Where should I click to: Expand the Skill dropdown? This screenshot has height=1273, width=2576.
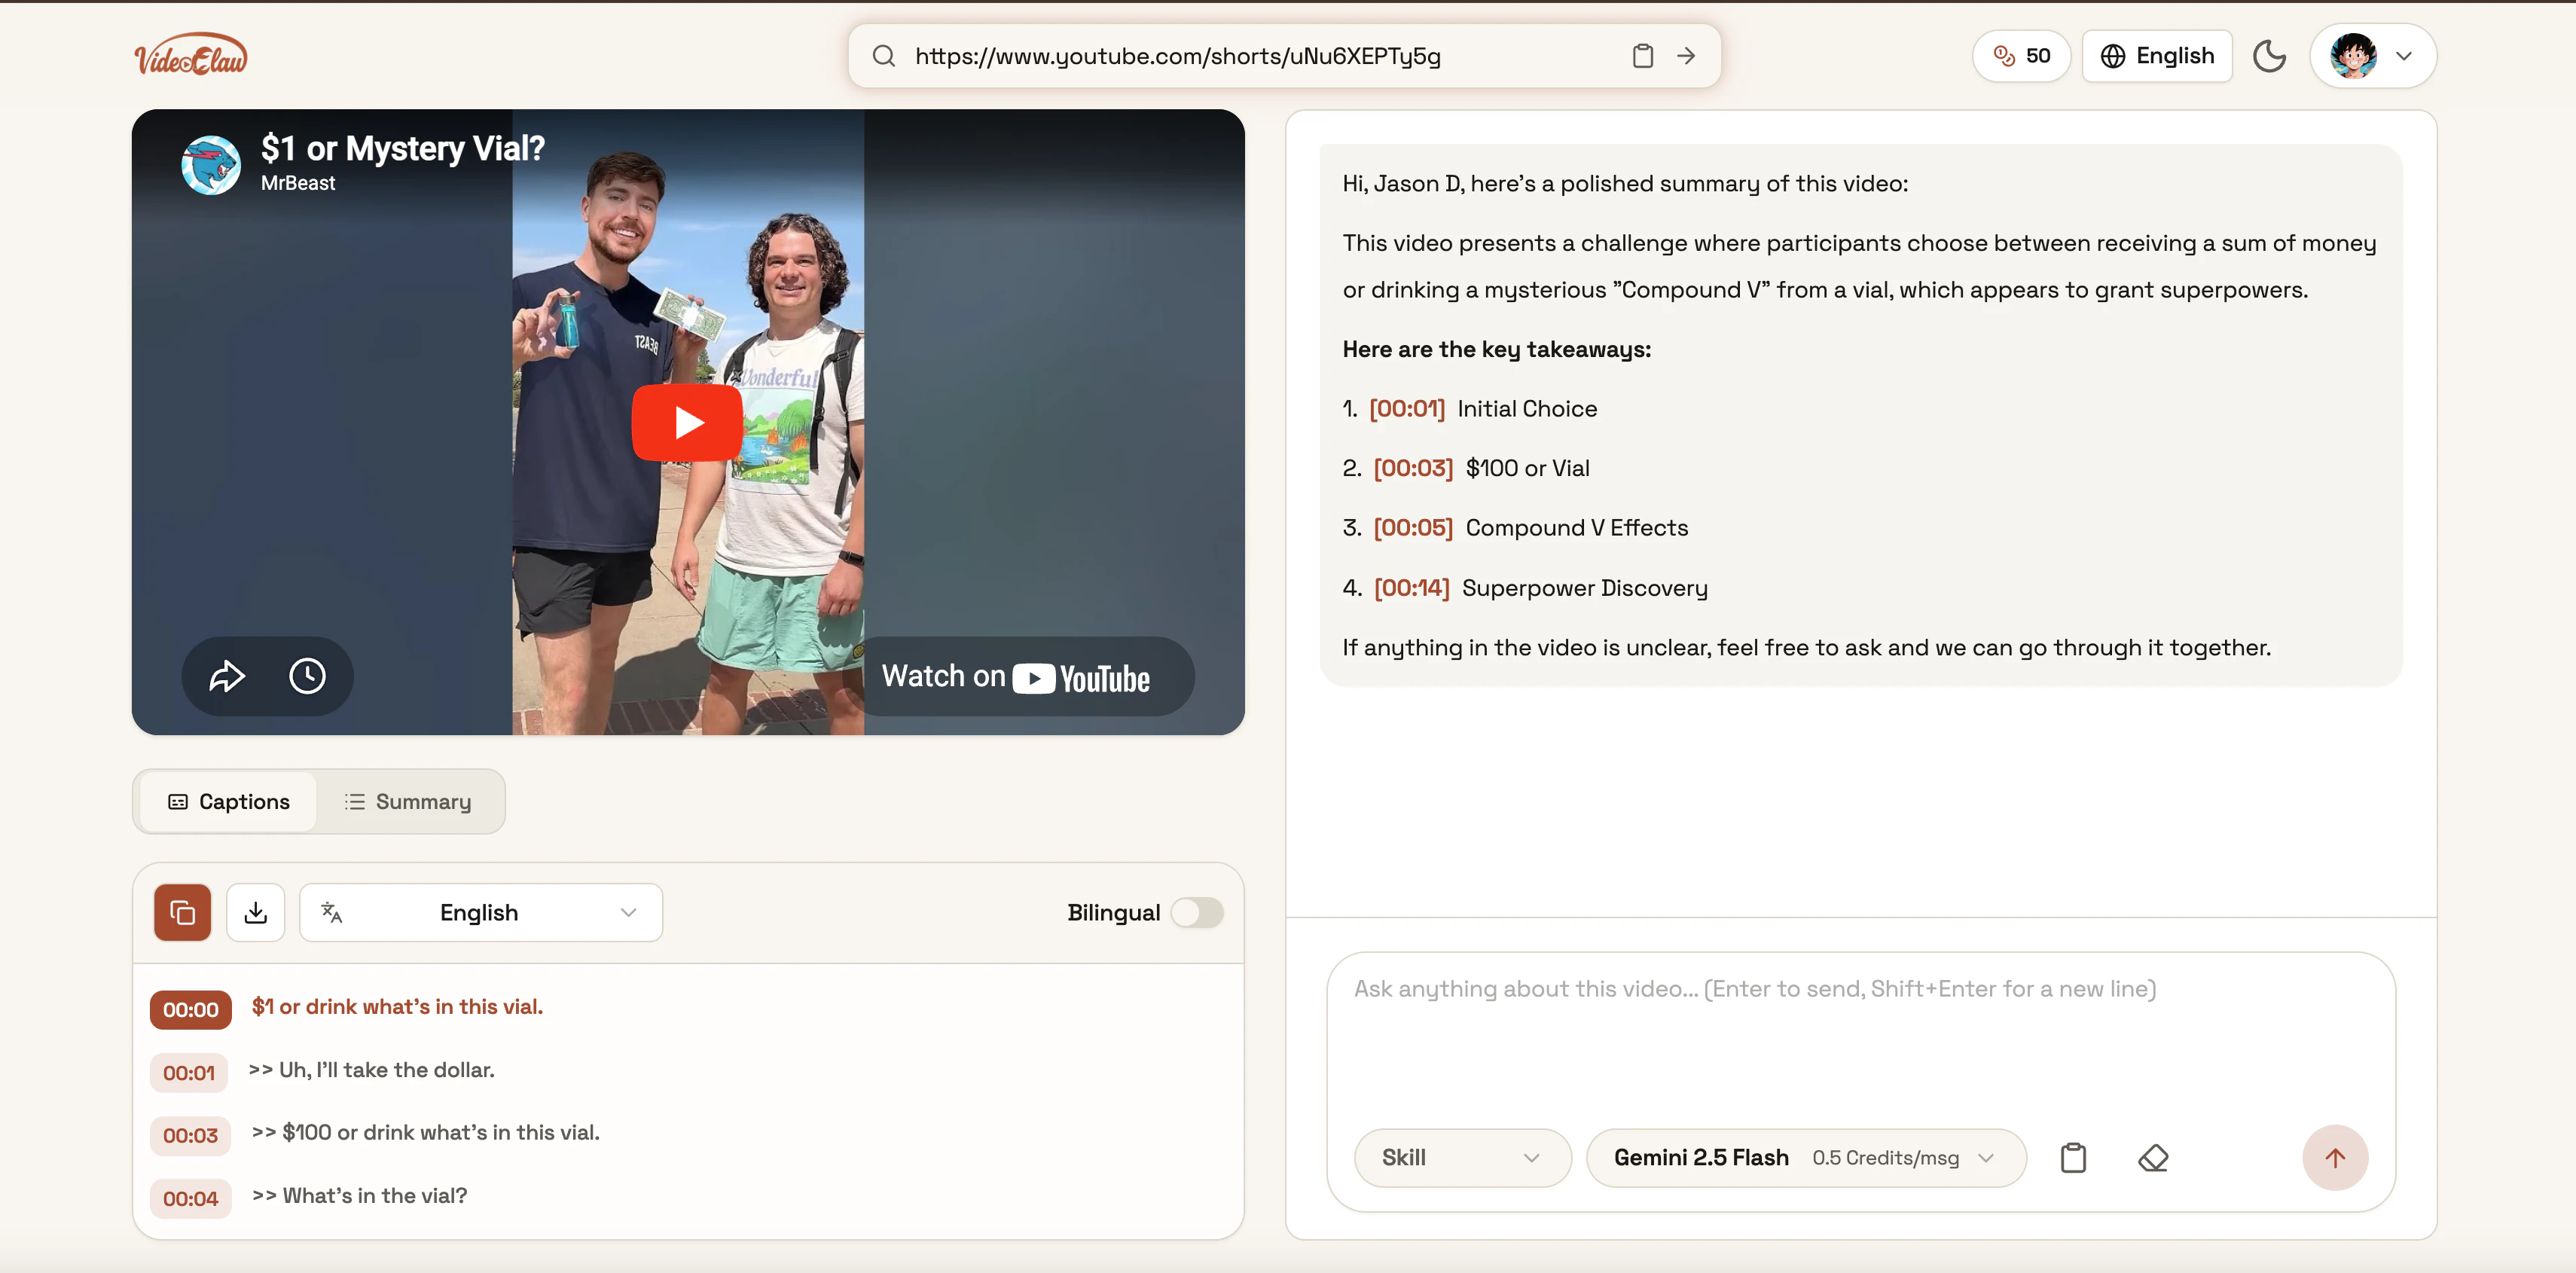click(x=1461, y=1158)
